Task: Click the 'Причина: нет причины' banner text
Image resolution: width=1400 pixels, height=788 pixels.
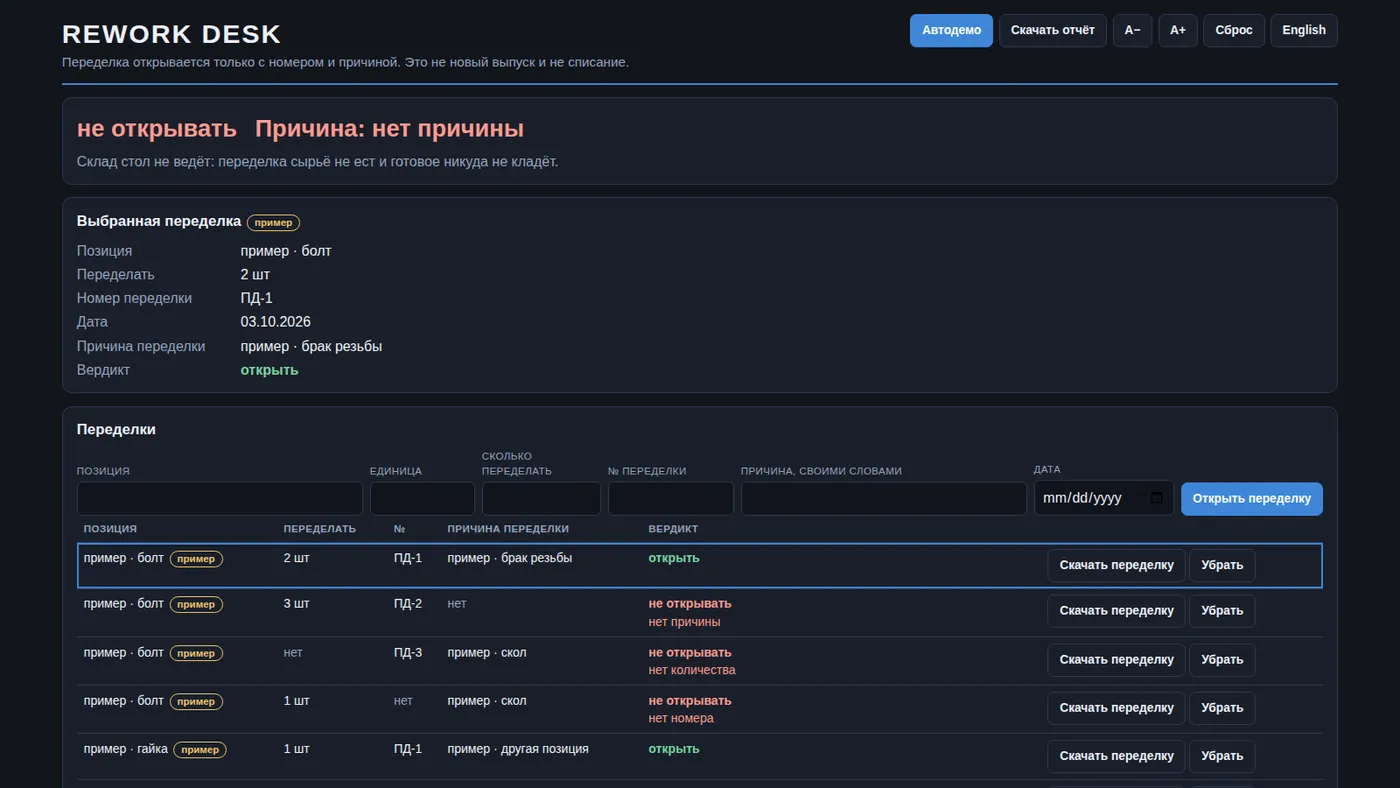Action: tap(389, 129)
